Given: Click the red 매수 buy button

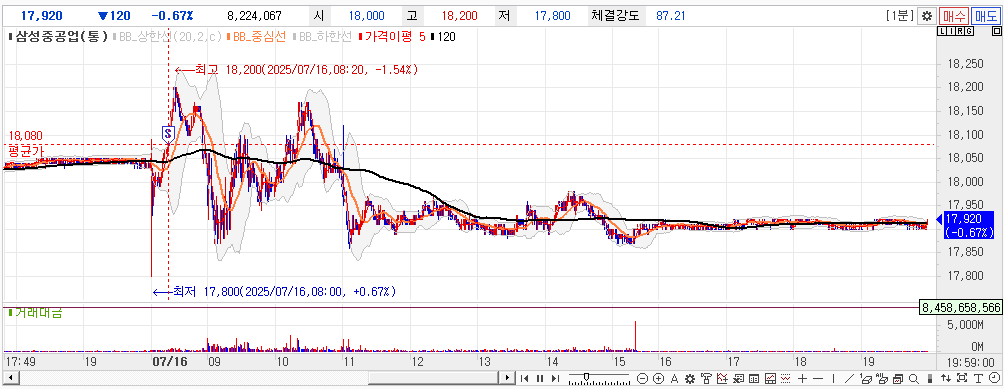Looking at the screenshot, I should pyautogui.click(x=954, y=16).
